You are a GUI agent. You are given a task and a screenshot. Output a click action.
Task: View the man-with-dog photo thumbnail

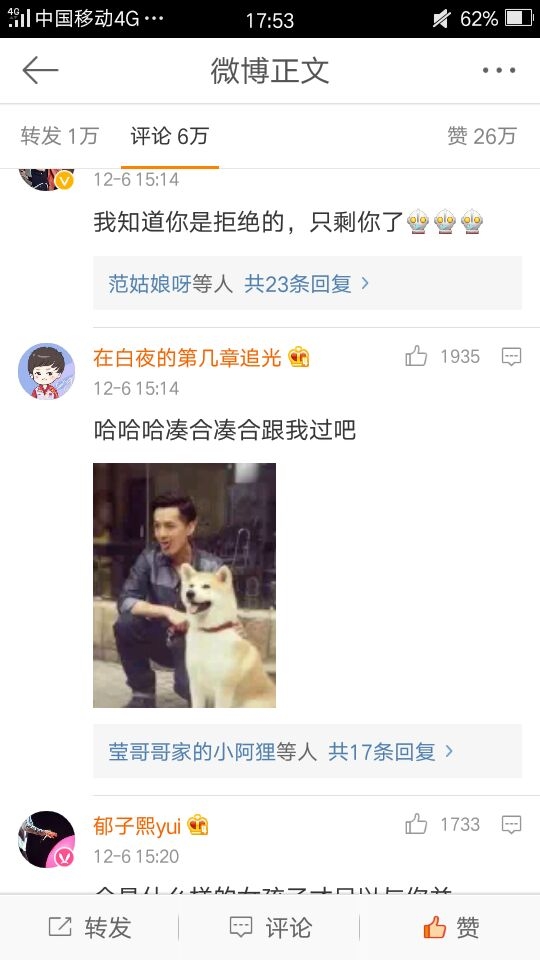(184, 585)
